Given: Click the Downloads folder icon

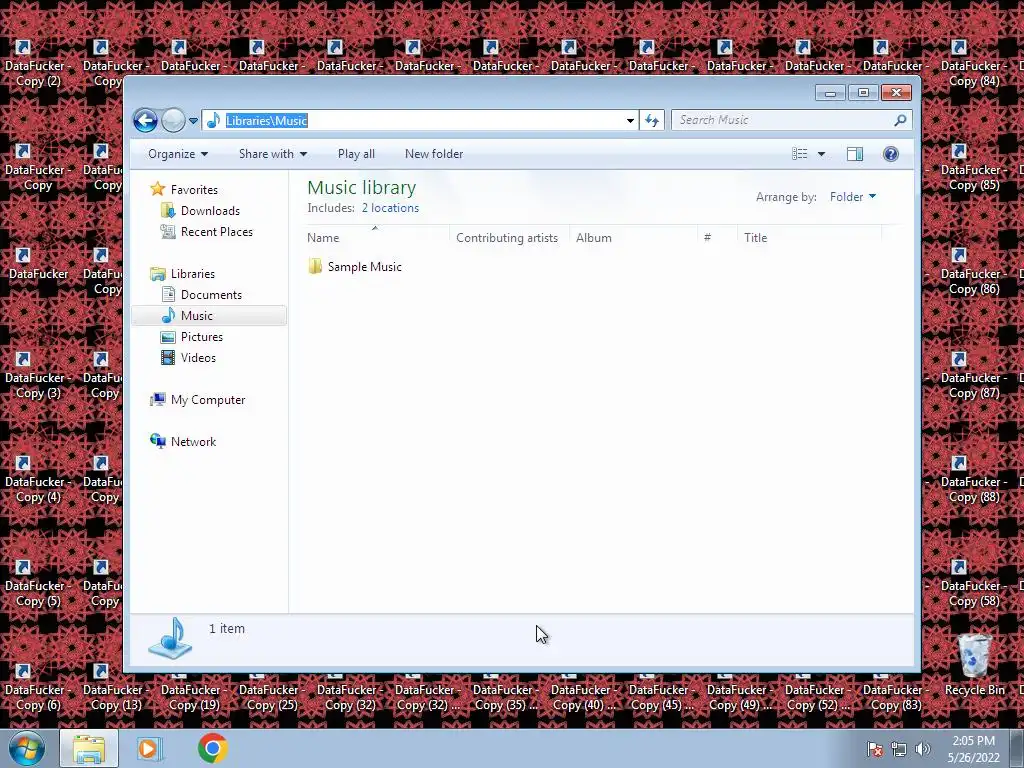Looking at the screenshot, I should pos(168,210).
